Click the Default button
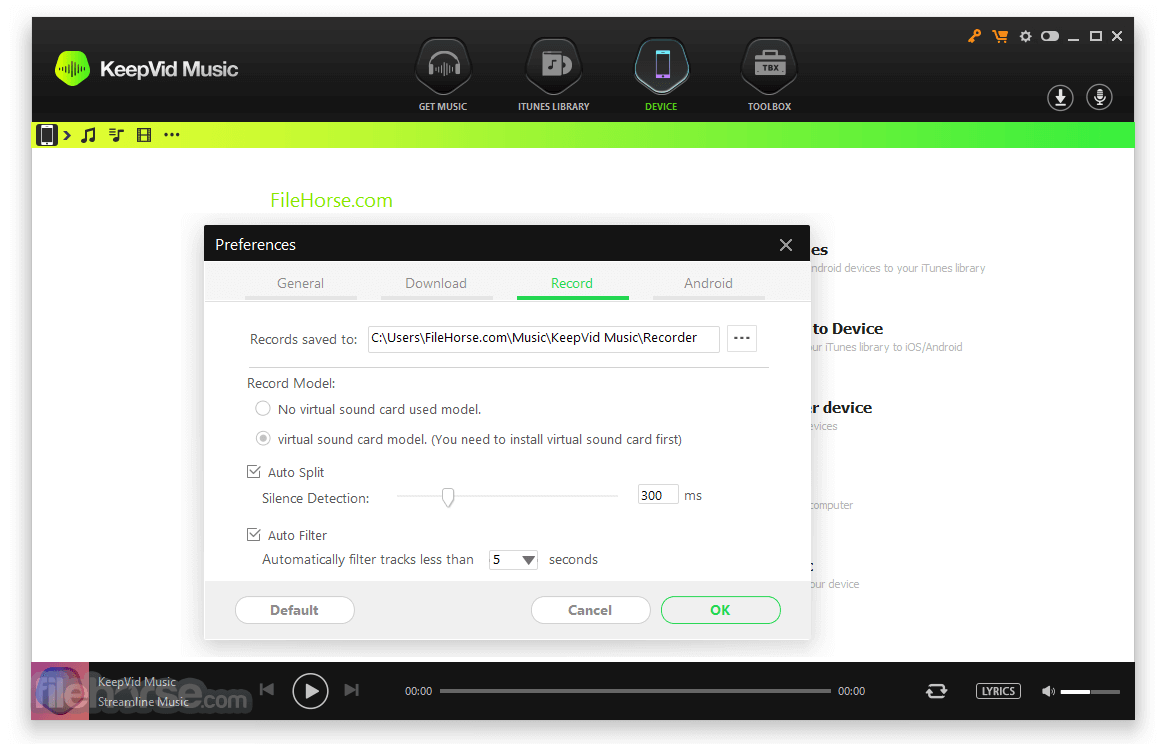 coord(295,610)
